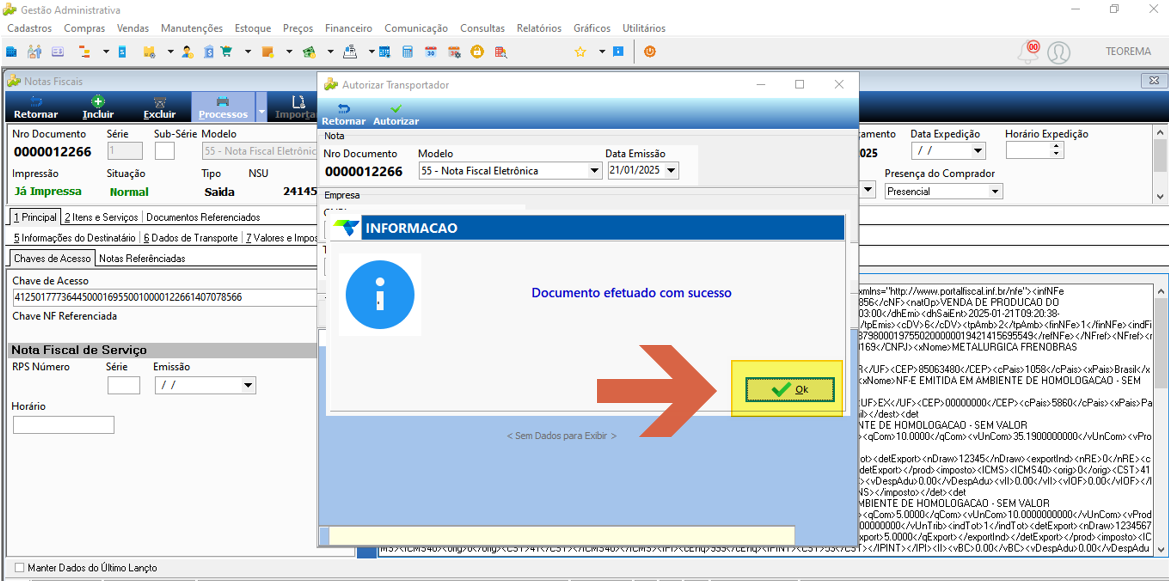The image size is (1169, 581).
Task: Switch to the 2 Itens e Serviços tab
Action: click(101, 218)
